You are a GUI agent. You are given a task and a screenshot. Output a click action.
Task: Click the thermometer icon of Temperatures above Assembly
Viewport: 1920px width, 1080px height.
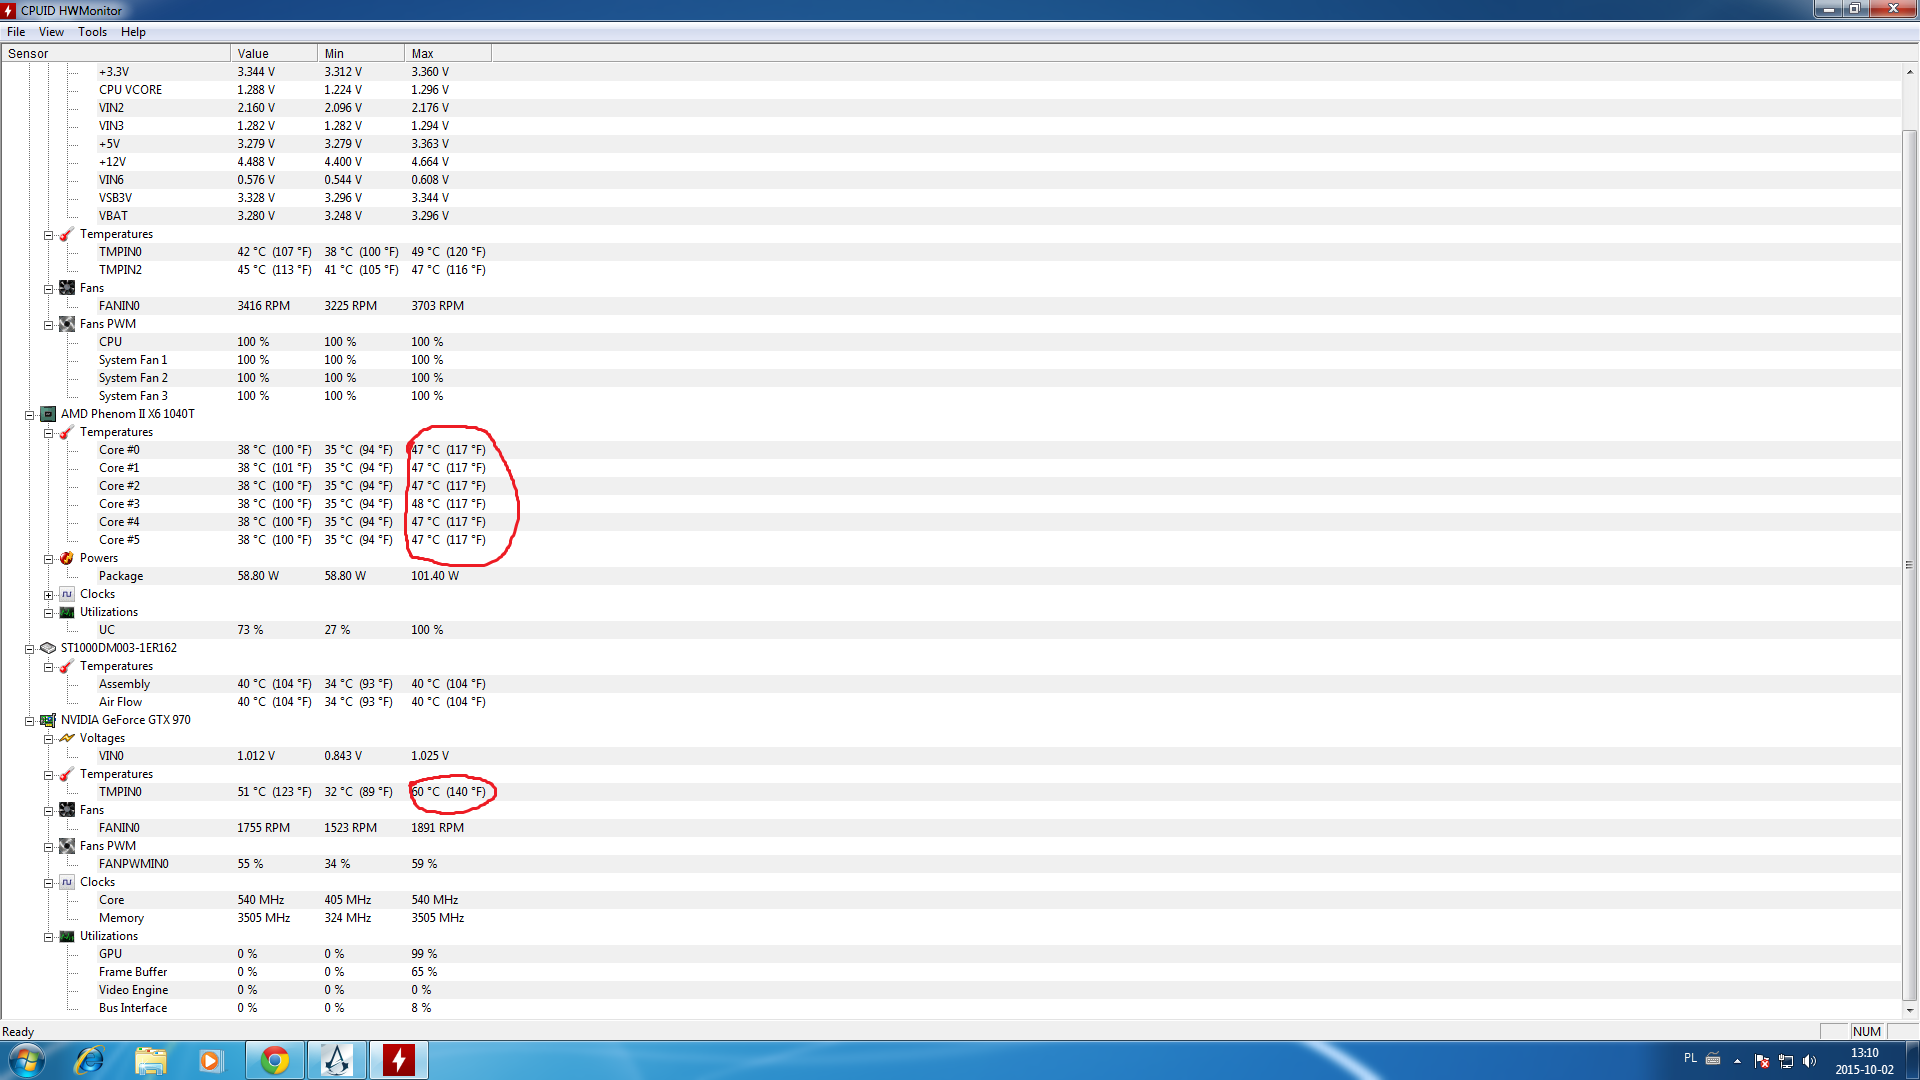[67, 666]
